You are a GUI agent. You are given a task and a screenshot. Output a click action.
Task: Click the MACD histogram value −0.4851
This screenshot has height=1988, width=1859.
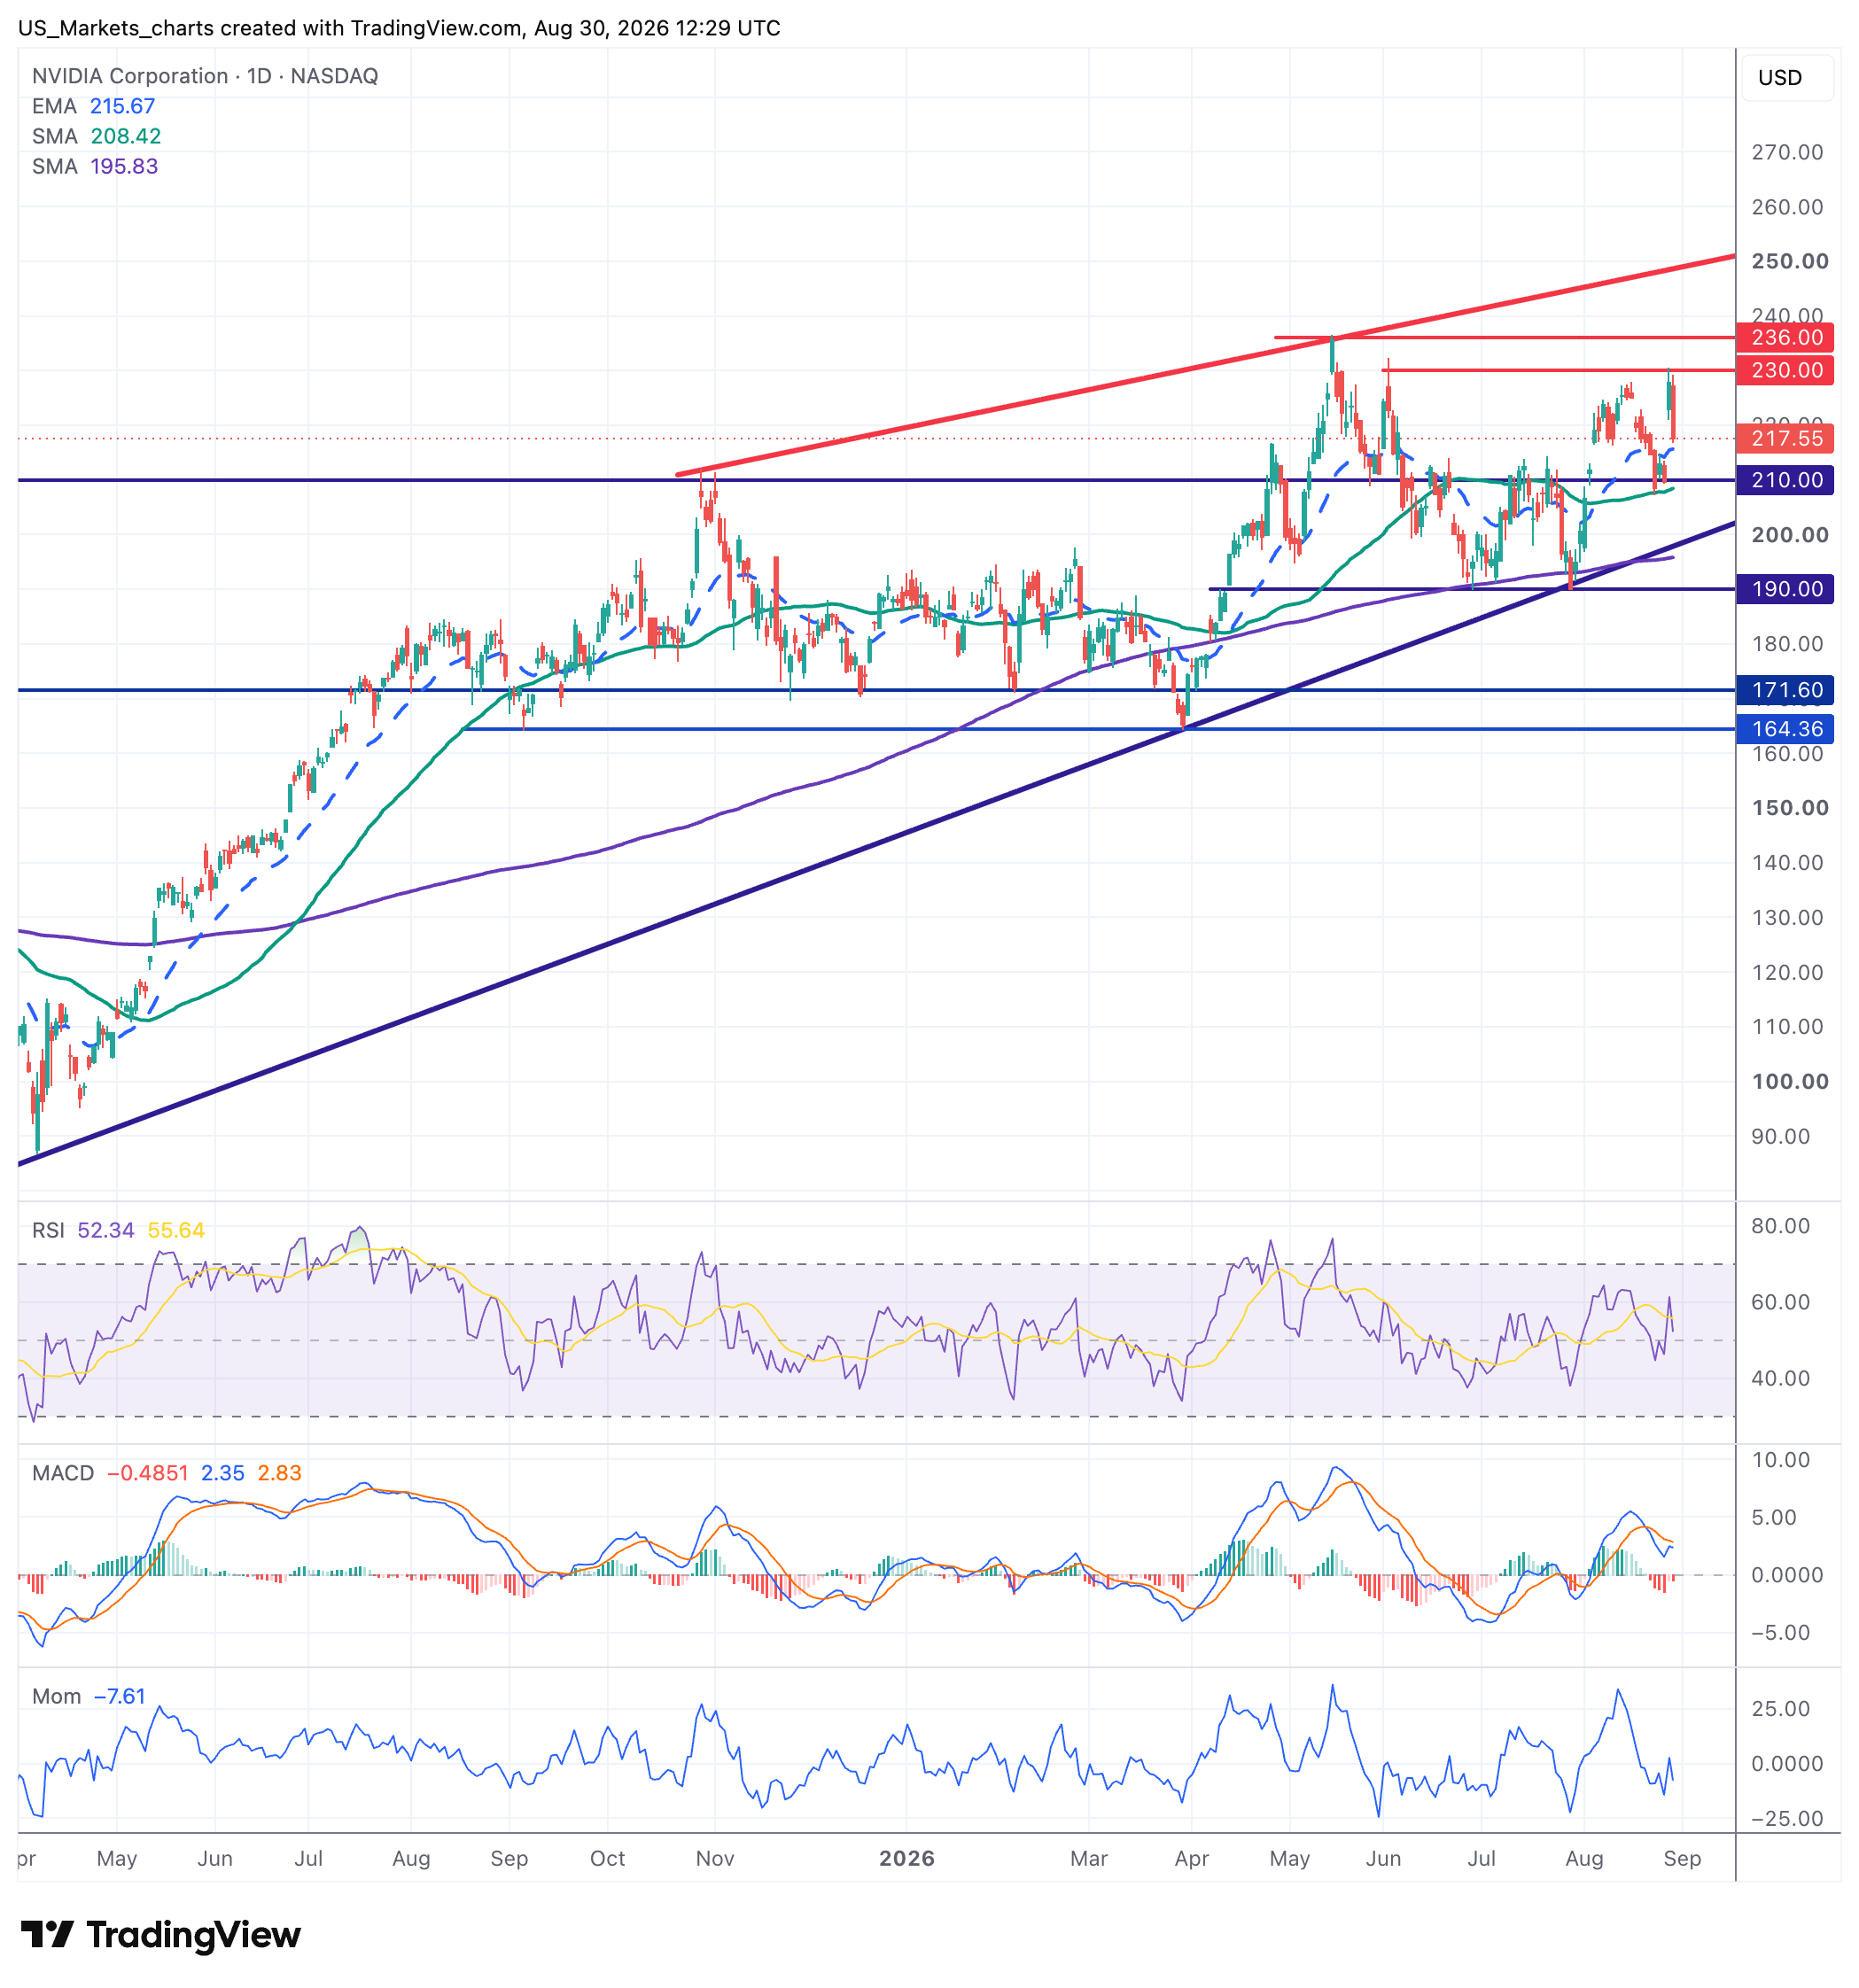click(x=148, y=1473)
